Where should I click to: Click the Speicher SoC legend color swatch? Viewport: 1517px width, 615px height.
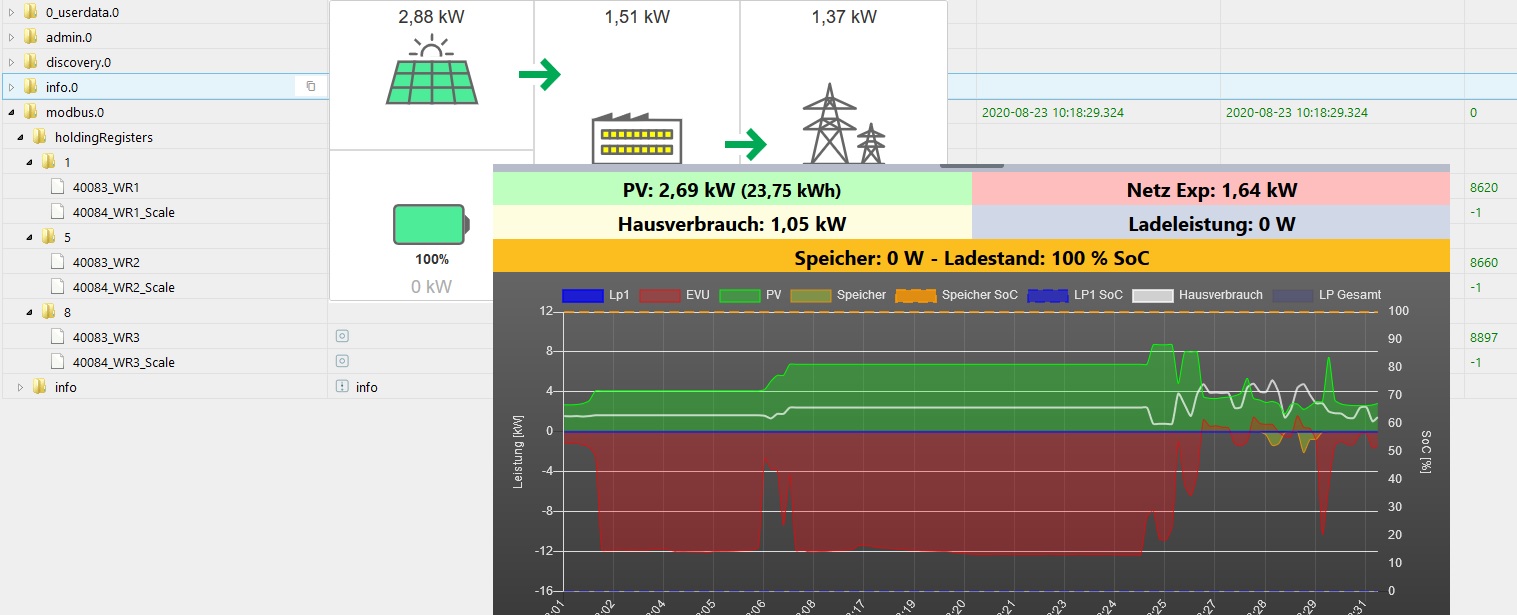click(x=916, y=295)
